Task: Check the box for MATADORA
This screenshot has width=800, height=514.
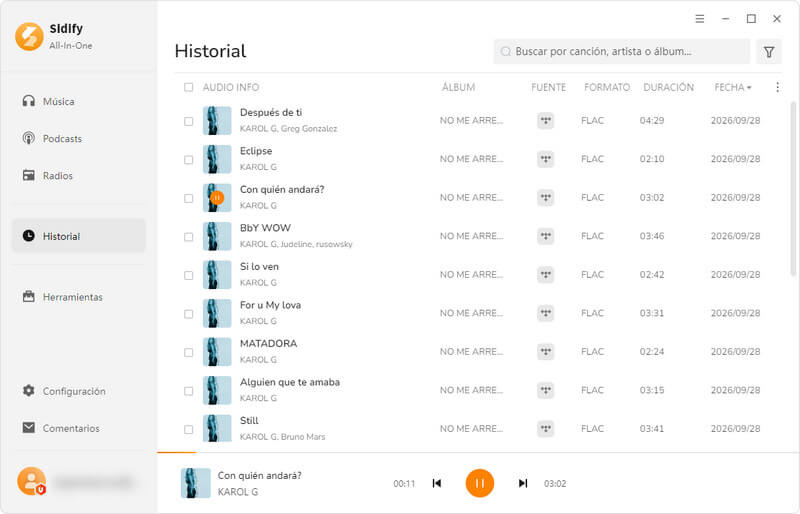Action: tap(188, 352)
